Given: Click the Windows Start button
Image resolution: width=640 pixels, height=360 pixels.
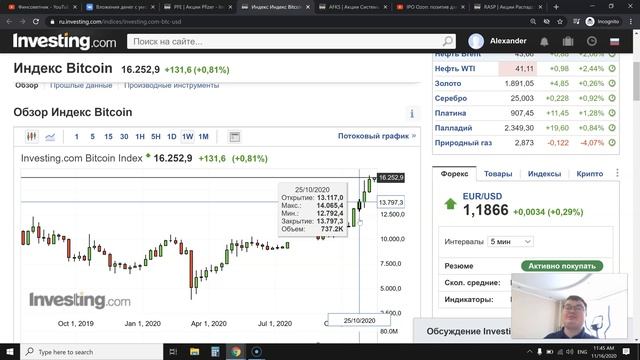Looking at the screenshot, I should (10, 351).
